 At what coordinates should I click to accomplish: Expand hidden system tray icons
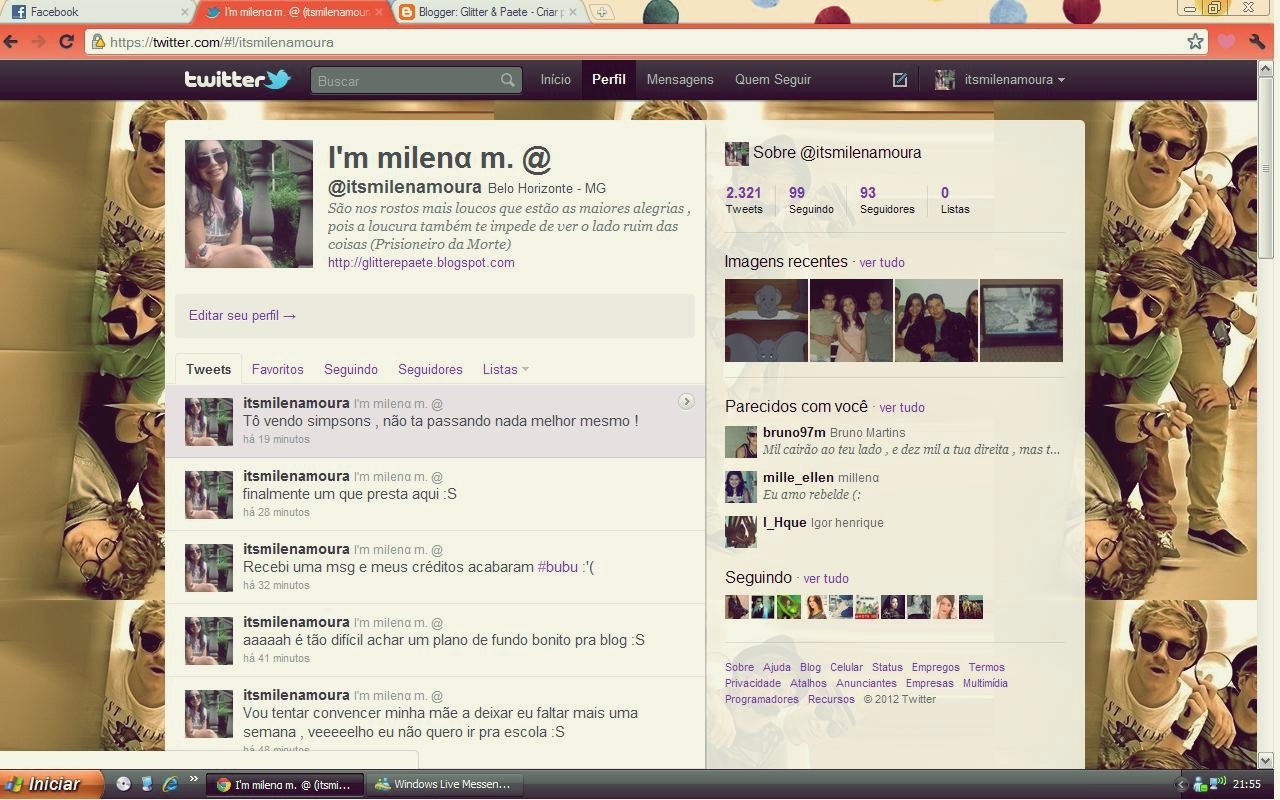1180,785
